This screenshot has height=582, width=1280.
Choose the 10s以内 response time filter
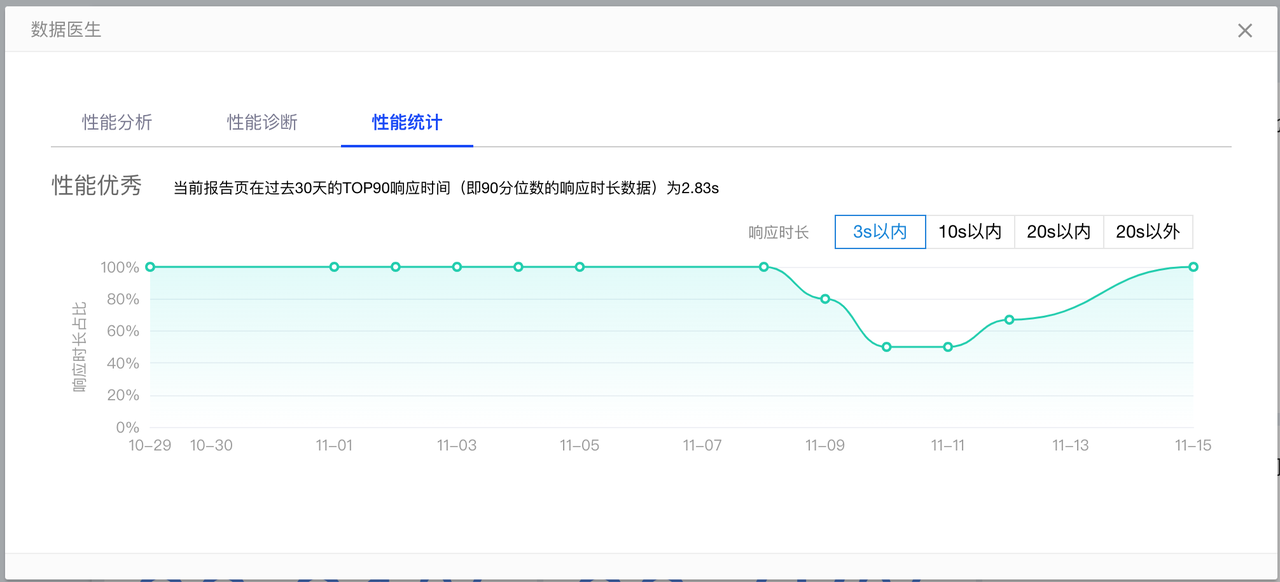[970, 232]
